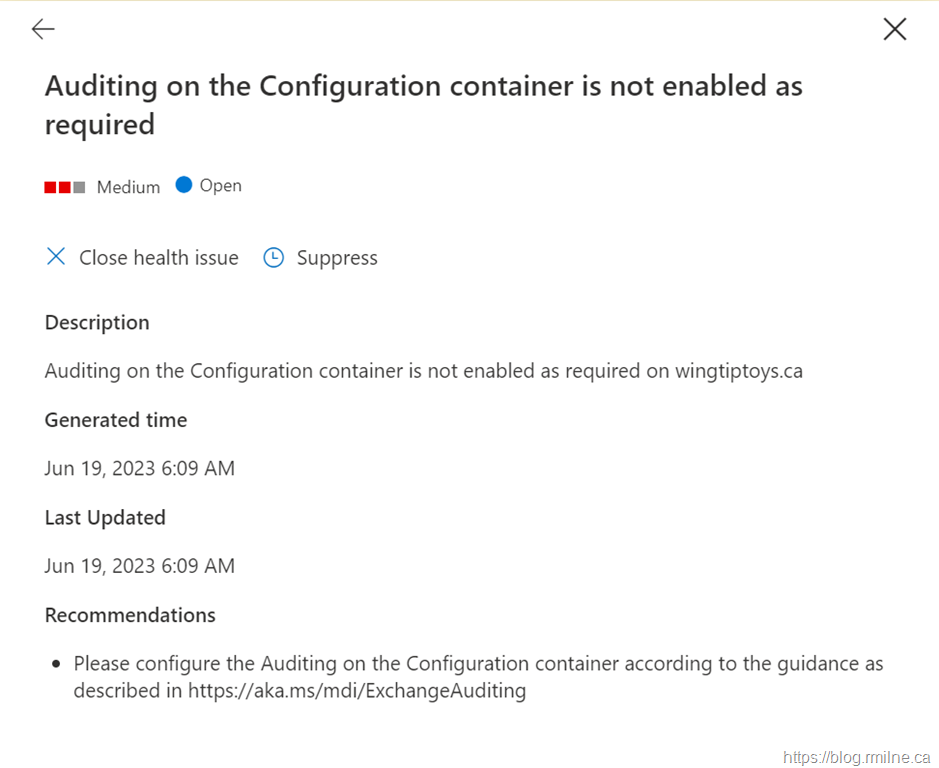The height and width of the screenshot is (768, 939).
Task: Click the Medium severity label
Action: tap(128, 187)
